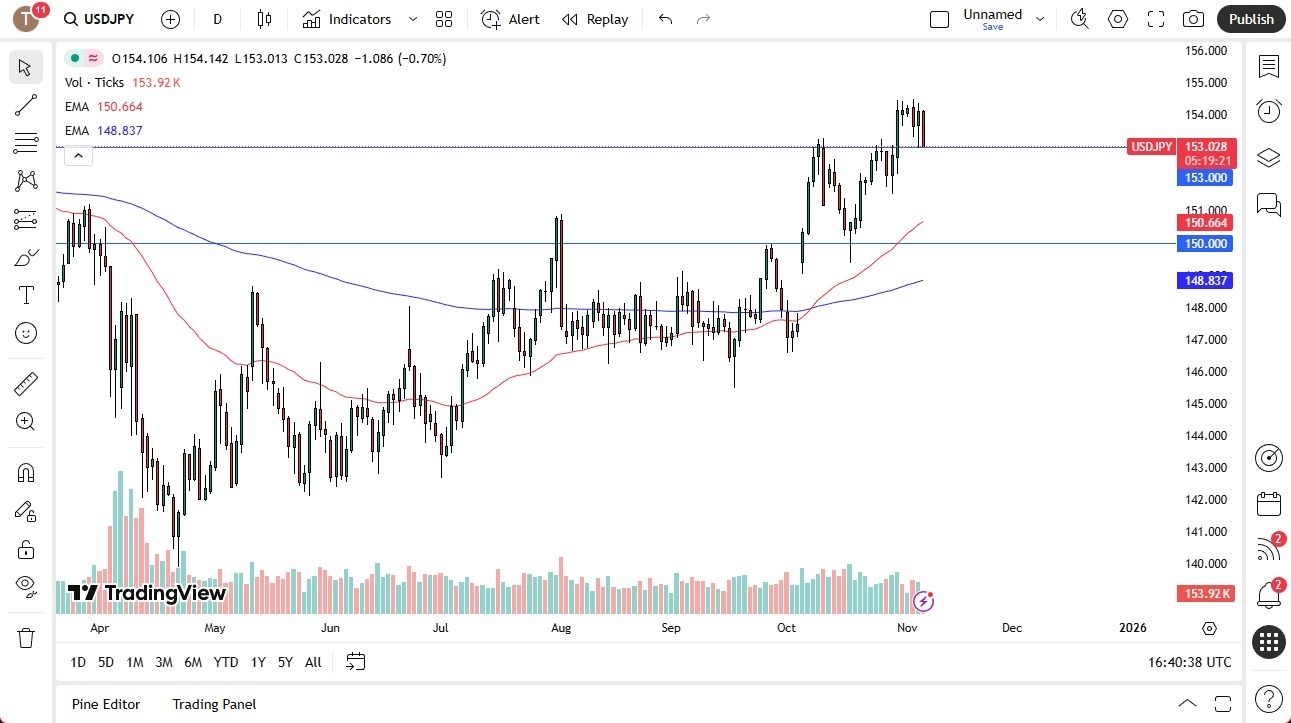The width and height of the screenshot is (1291, 723).
Task: Pick the Text annotation tool
Action: pyautogui.click(x=26, y=294)
